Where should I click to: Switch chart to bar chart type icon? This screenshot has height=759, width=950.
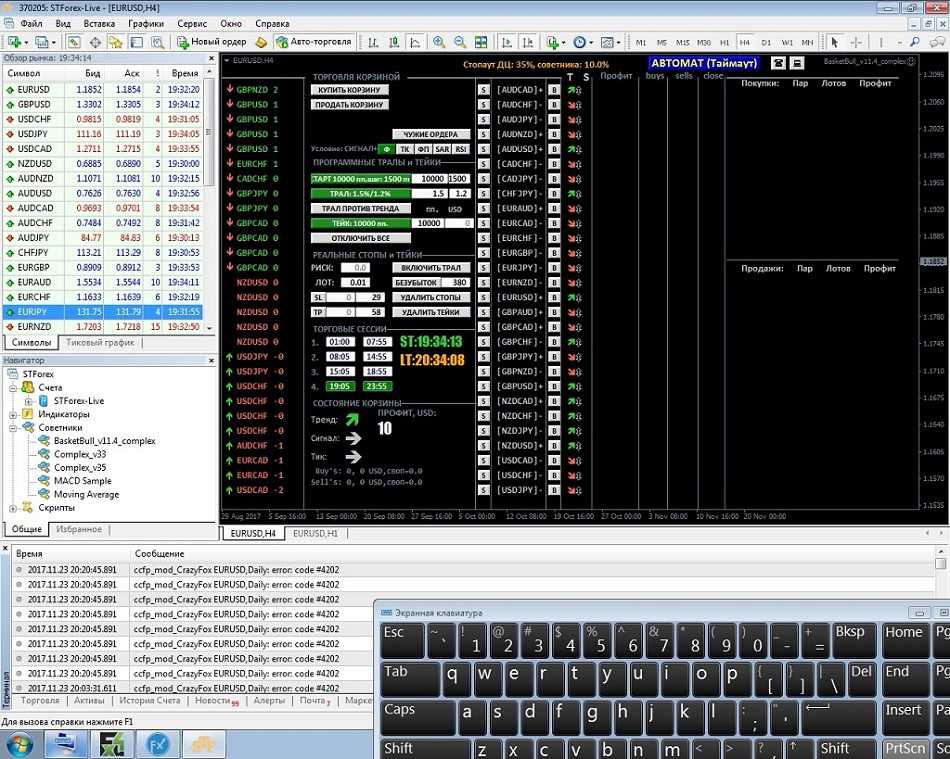373,42
